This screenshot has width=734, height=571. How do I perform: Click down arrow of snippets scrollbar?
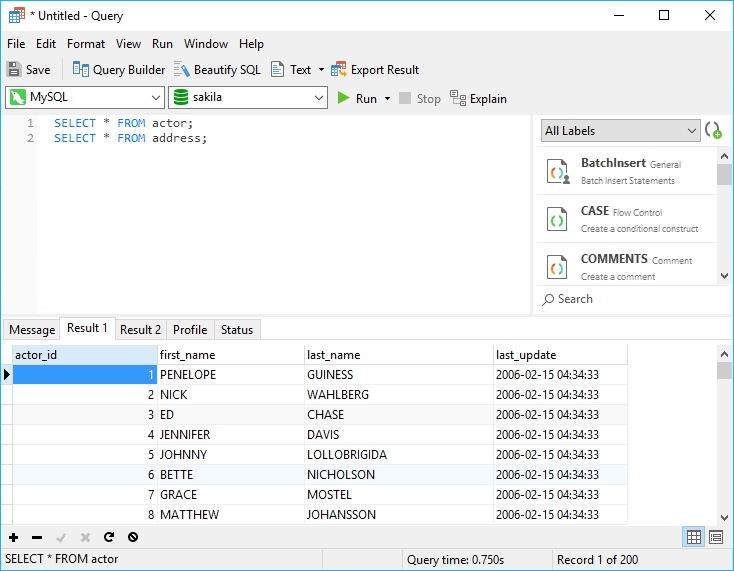[724, 276]
